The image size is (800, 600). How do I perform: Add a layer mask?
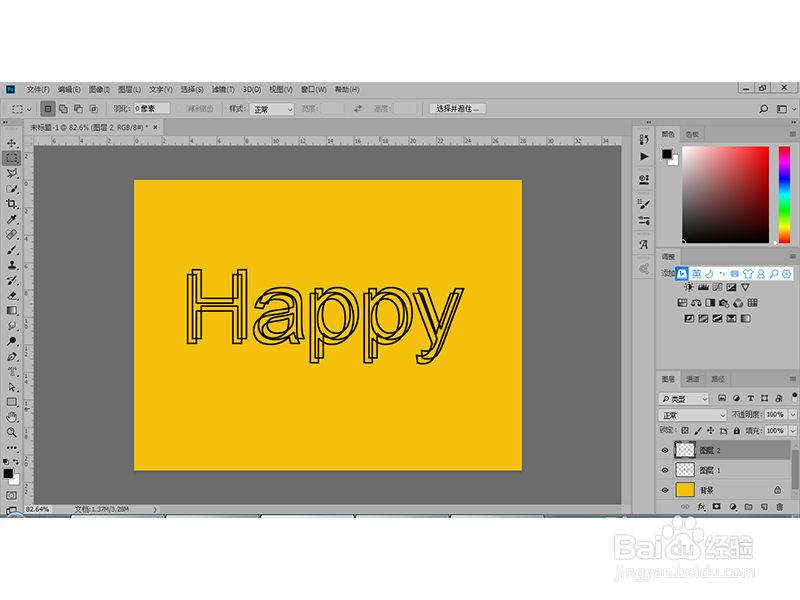[717, 507]
